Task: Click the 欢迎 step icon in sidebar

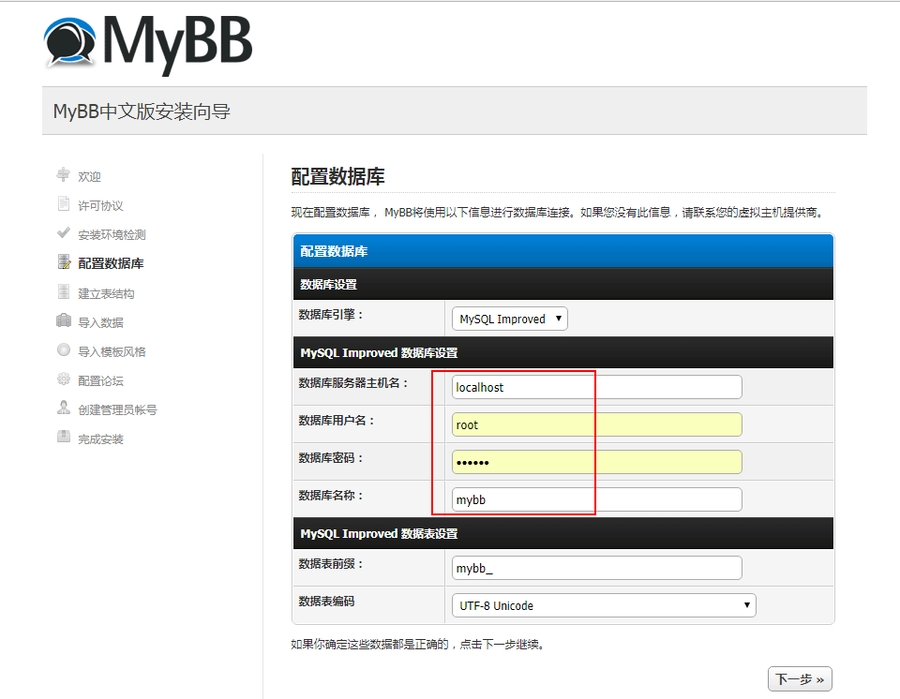Action: [x=63, y=175]
